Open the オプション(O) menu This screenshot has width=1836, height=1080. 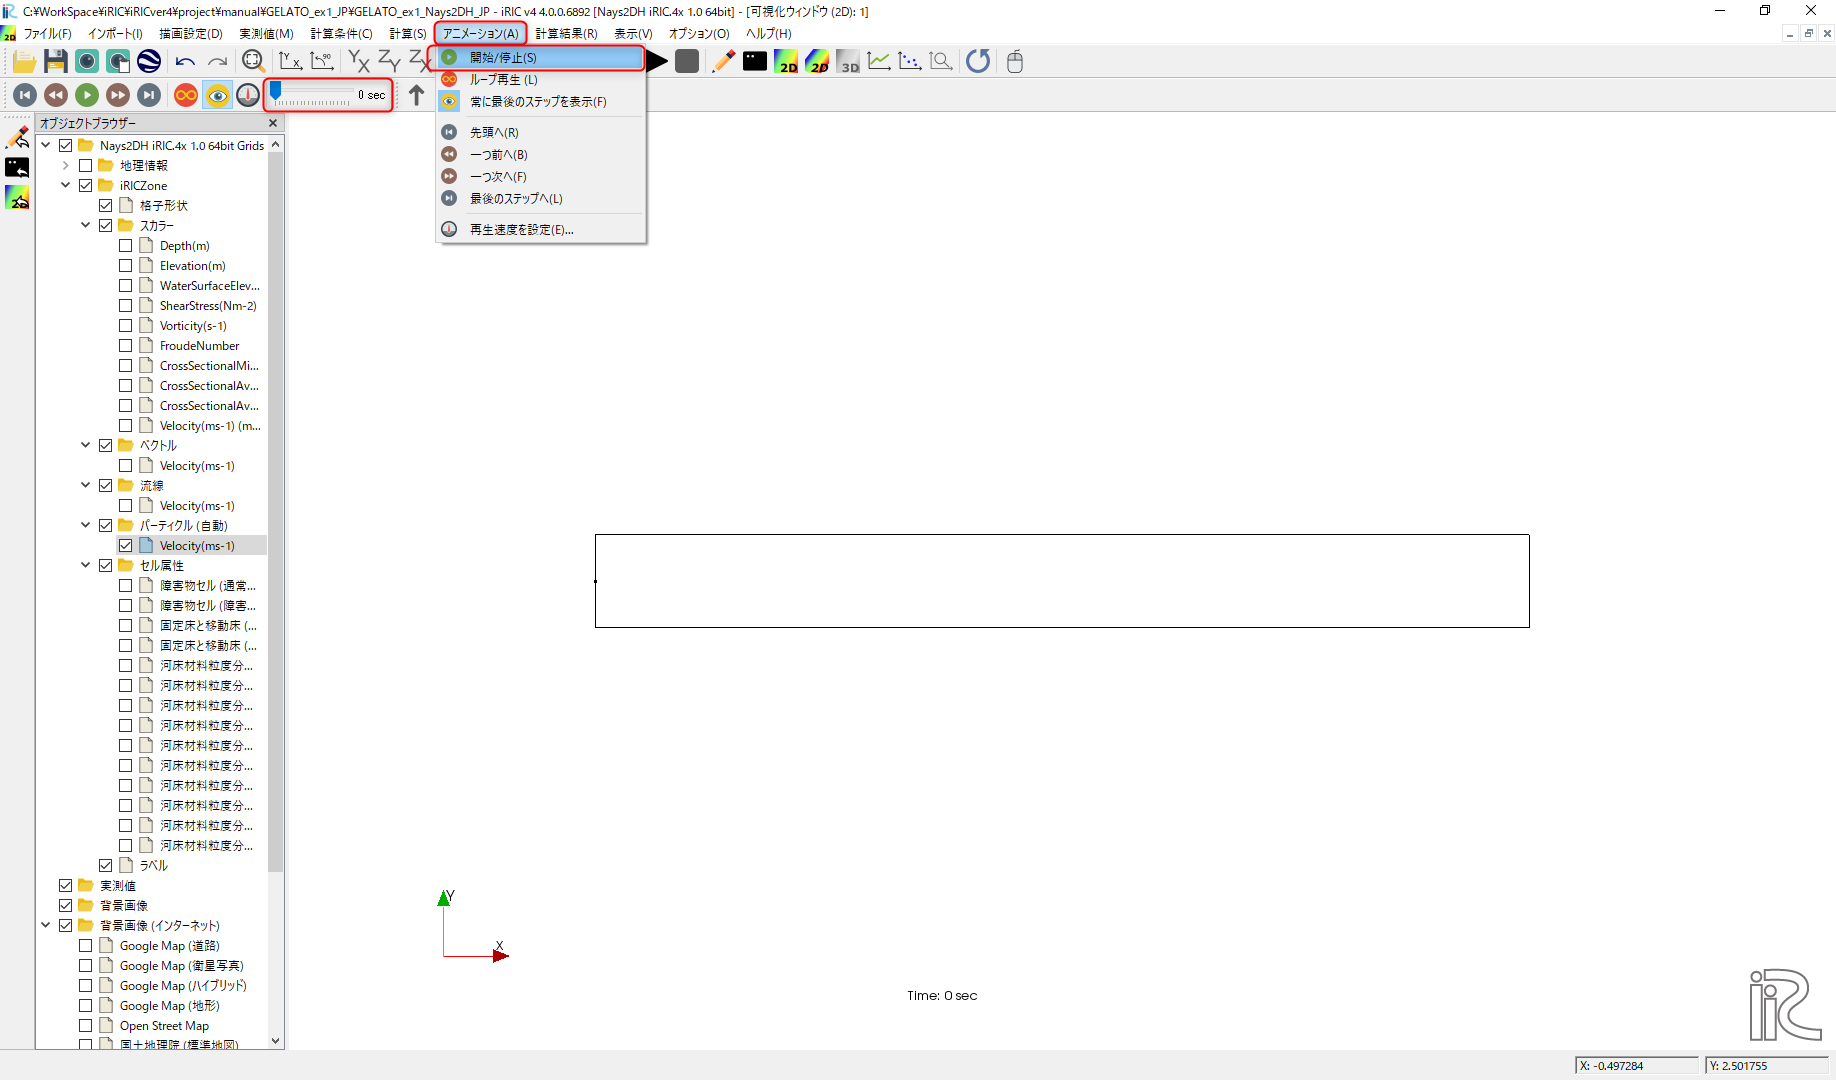(x=699, y=34)
